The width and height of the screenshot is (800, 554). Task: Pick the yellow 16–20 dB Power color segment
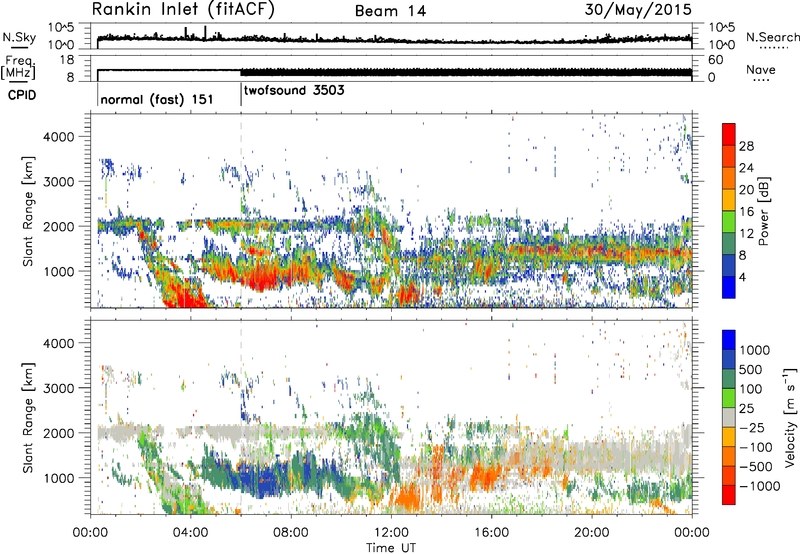point(729,200)
